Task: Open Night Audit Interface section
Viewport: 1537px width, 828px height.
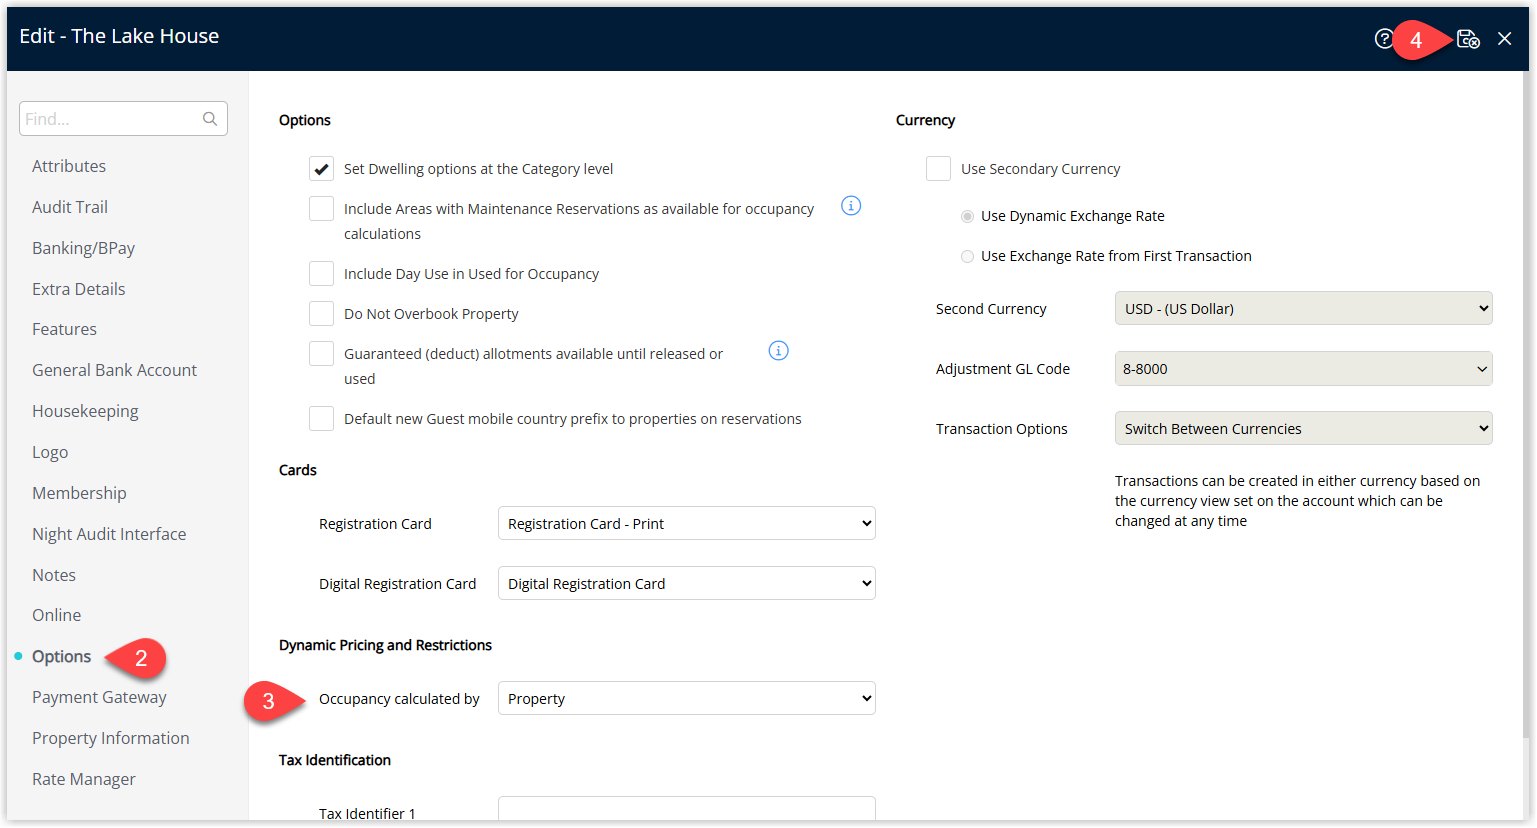Action: [x=109, y=534]
